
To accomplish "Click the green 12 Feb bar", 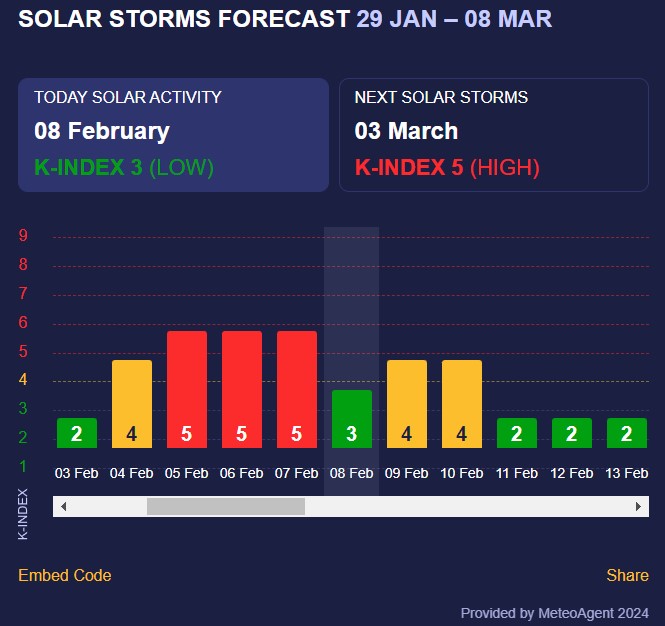I will pos(572,433).
